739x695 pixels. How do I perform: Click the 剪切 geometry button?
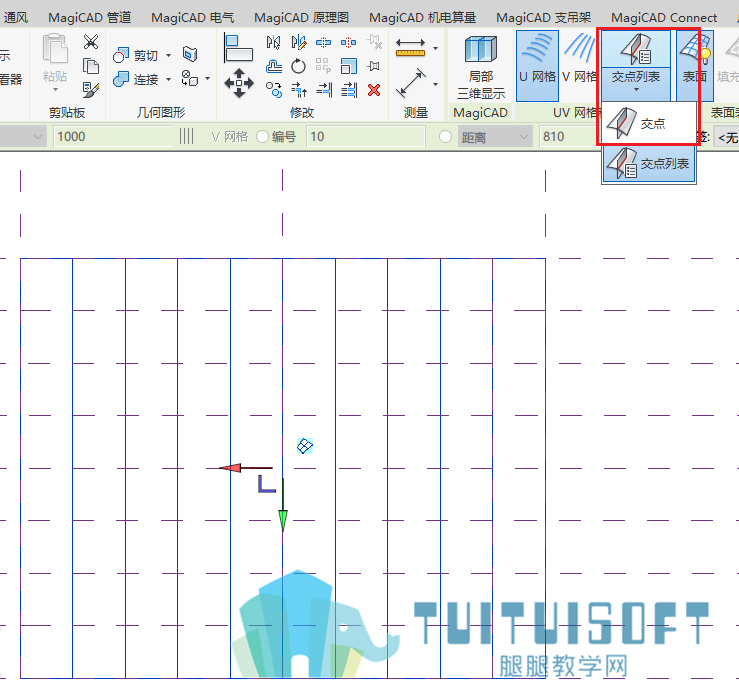[136, 55]
